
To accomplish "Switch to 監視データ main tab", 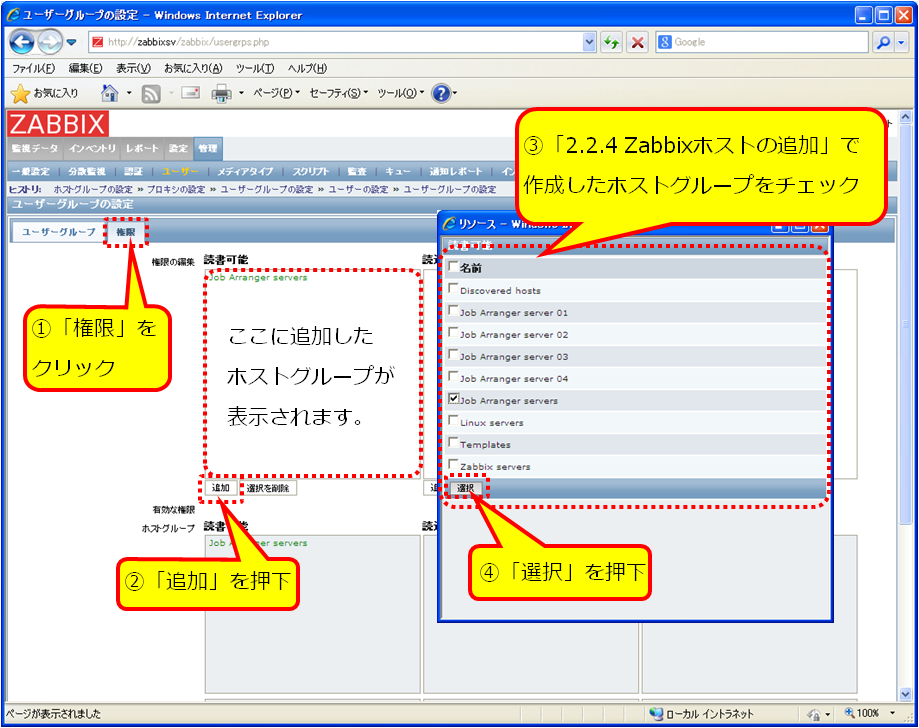I will click(35, 149).
